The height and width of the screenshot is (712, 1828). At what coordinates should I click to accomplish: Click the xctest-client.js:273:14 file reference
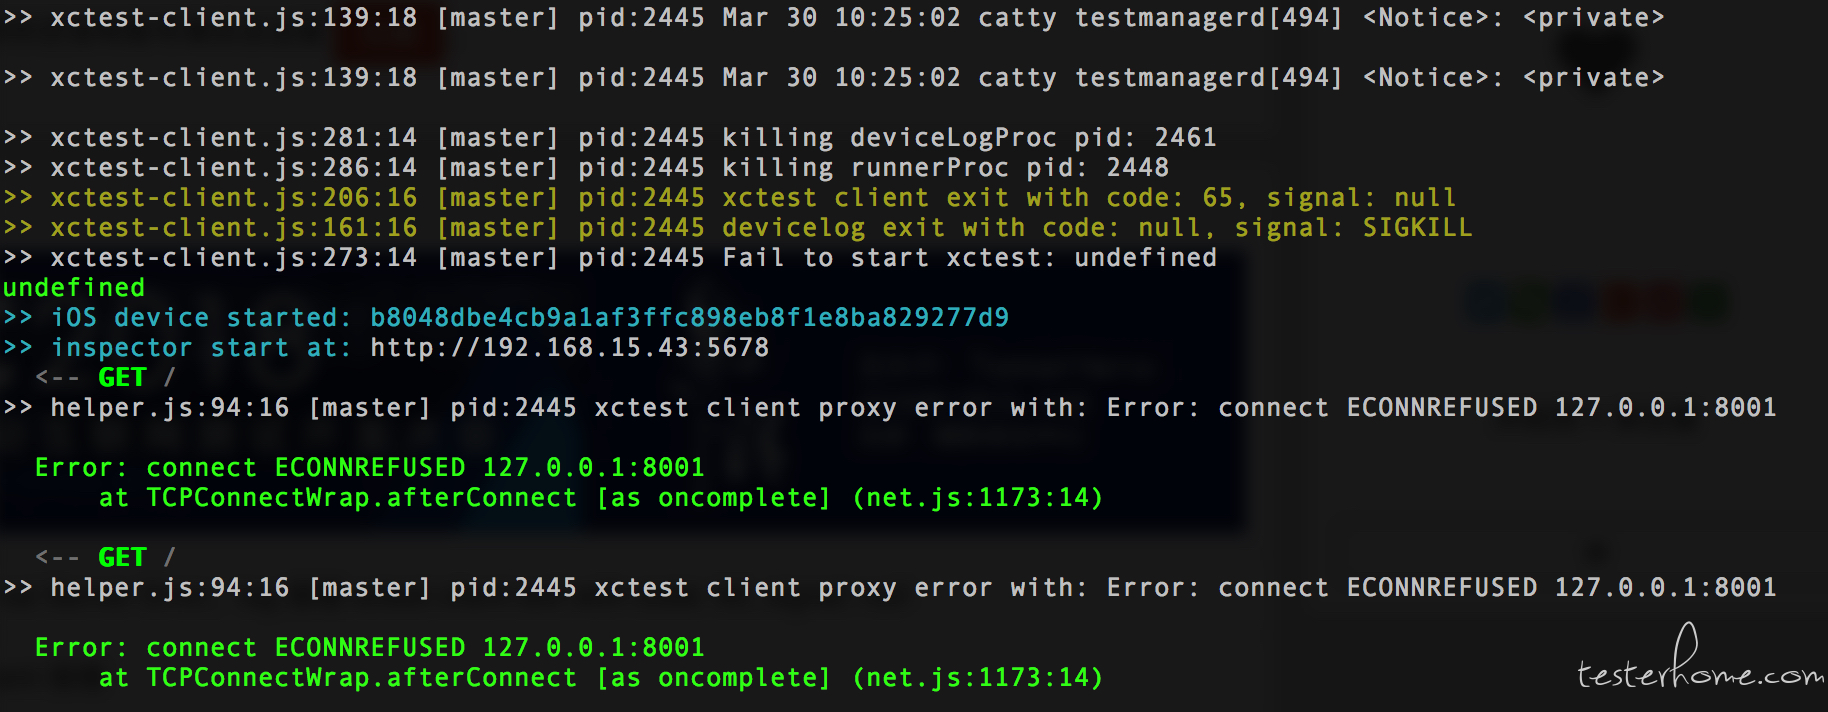click(233, 258)
